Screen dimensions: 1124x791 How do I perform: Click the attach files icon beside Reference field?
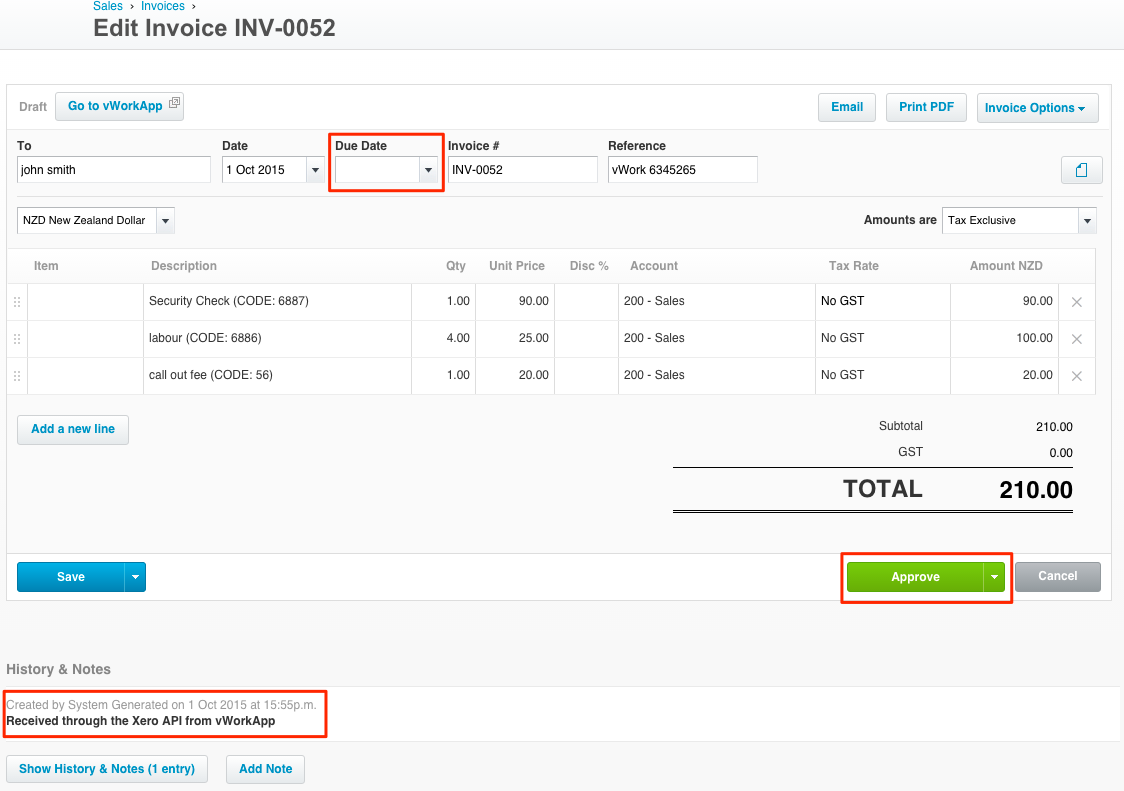1081,169
